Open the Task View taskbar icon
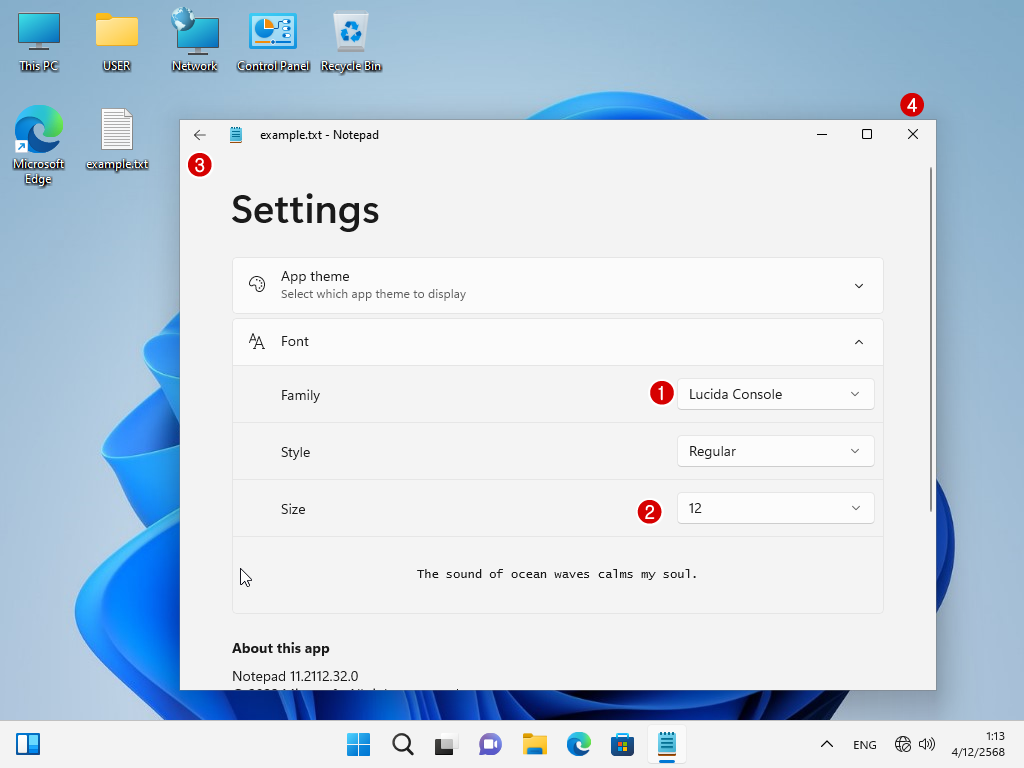This screenshot has width=1024, height=768. coord(446,744)
